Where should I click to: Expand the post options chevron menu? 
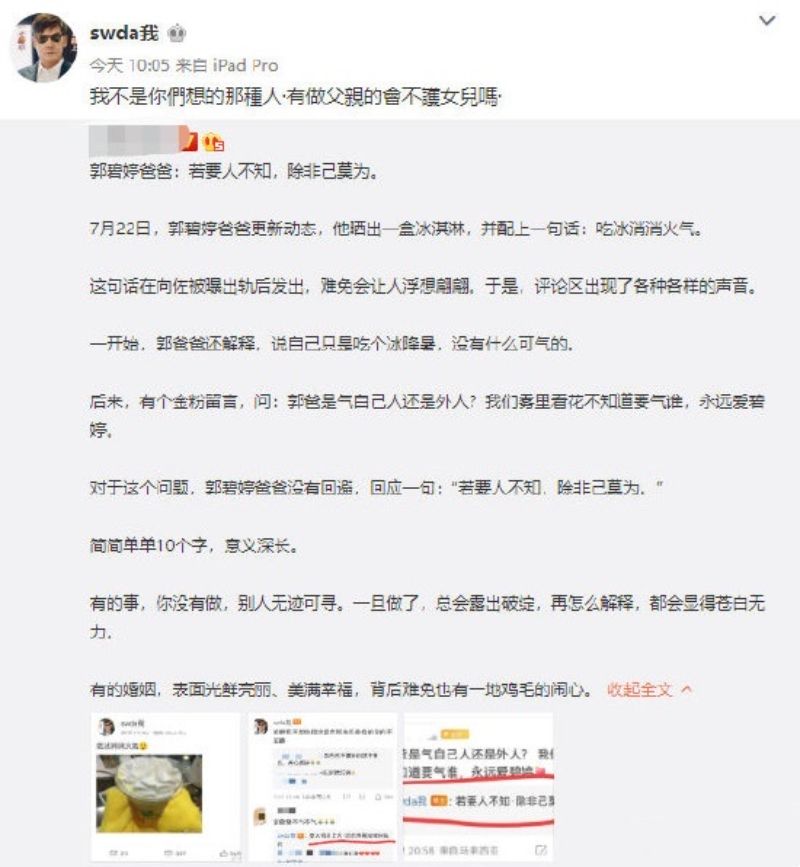point(767,21)
